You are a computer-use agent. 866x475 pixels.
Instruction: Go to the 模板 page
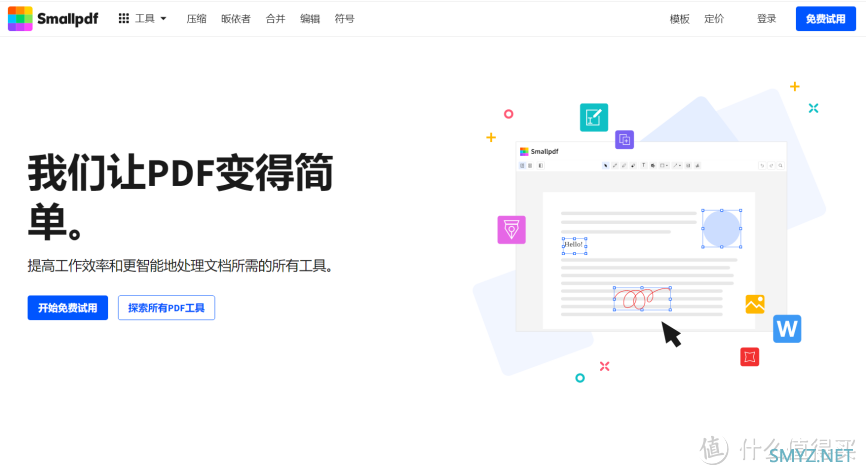click(x=680, y=19)
